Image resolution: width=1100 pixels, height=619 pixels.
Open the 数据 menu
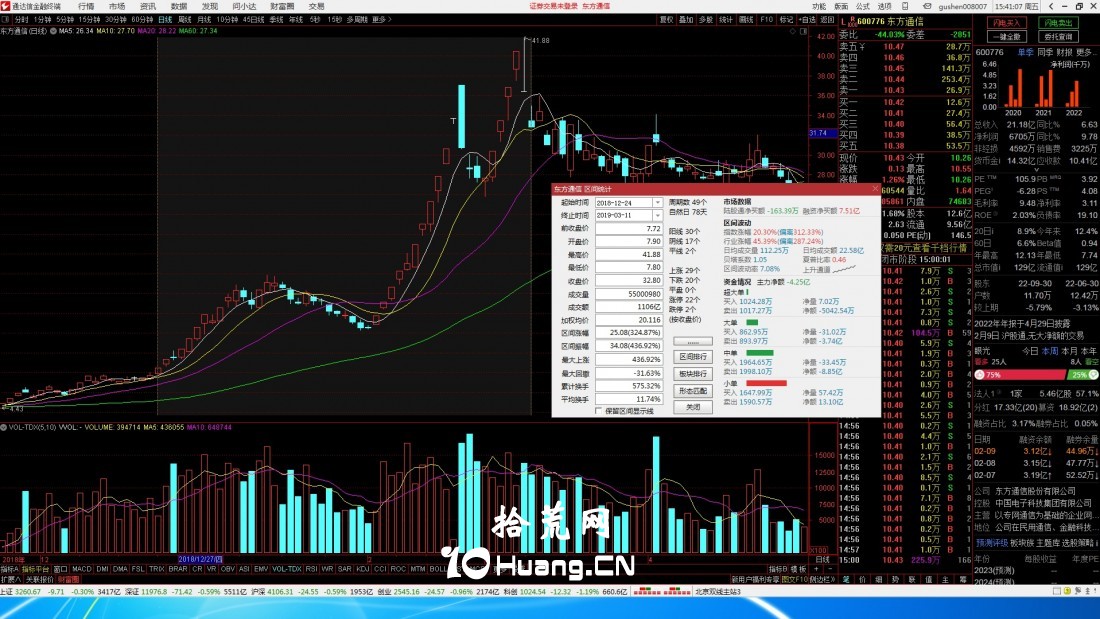coord(179,6)
